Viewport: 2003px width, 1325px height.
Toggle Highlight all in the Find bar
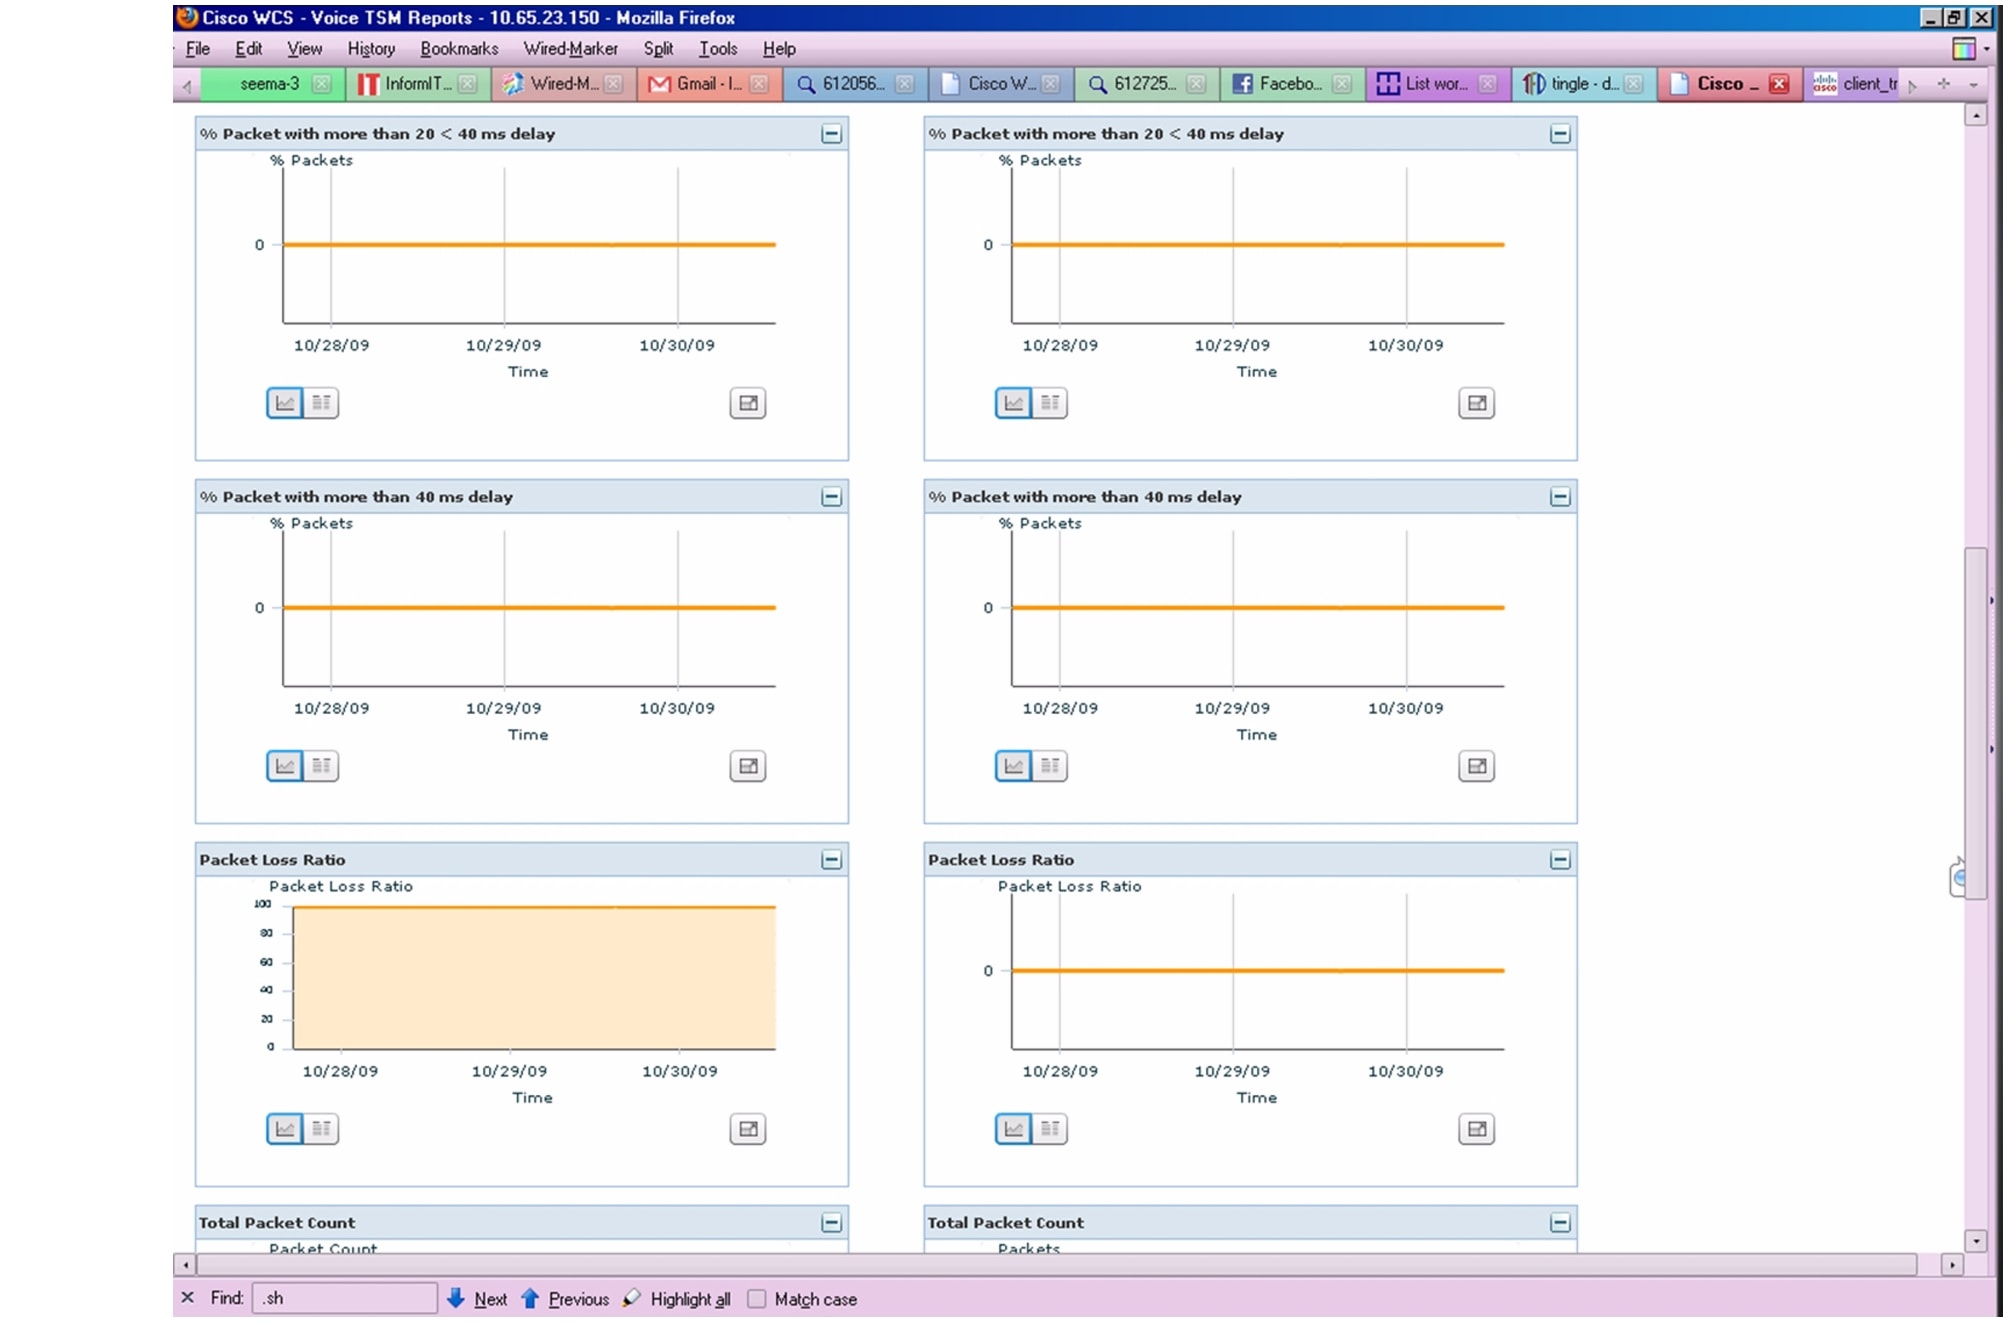(689, 1299)
